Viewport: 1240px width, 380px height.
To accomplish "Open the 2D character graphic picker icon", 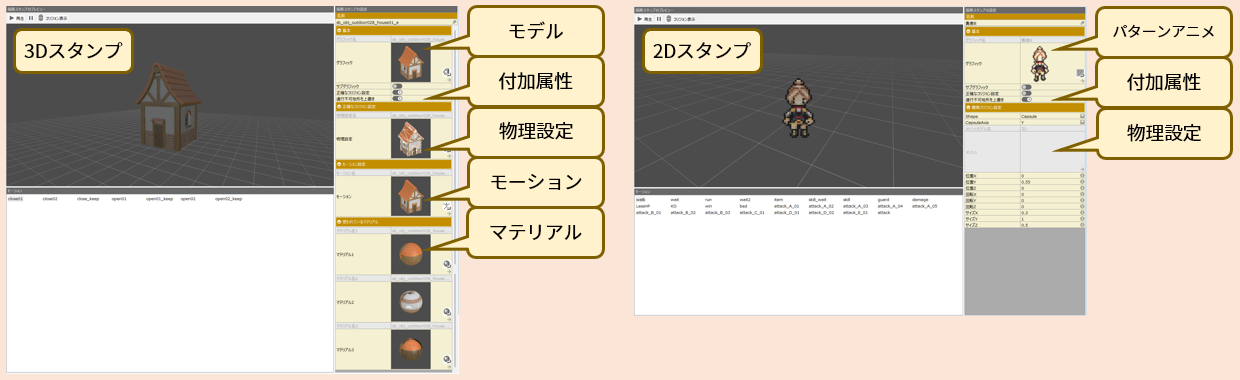I will (x=1079, y=73).
